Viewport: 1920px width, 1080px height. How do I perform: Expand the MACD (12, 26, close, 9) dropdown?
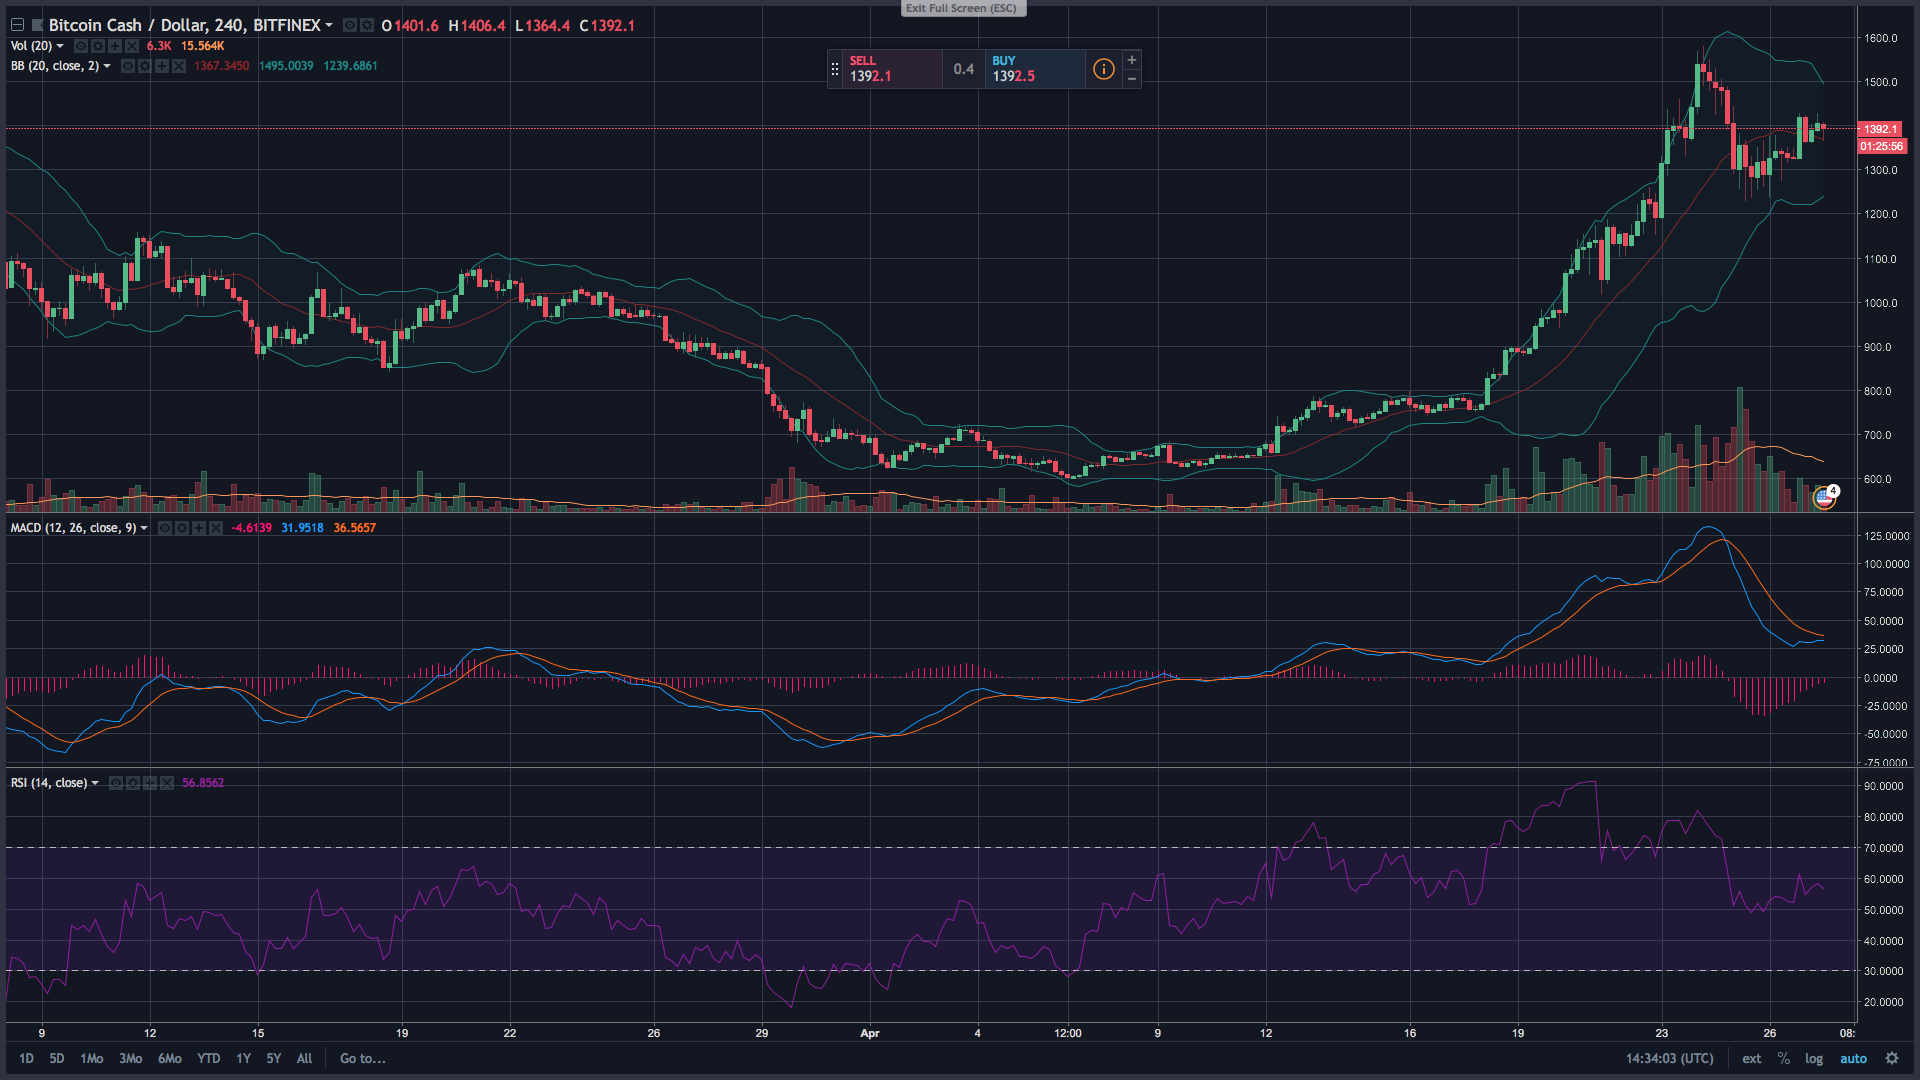click(144, 528)
